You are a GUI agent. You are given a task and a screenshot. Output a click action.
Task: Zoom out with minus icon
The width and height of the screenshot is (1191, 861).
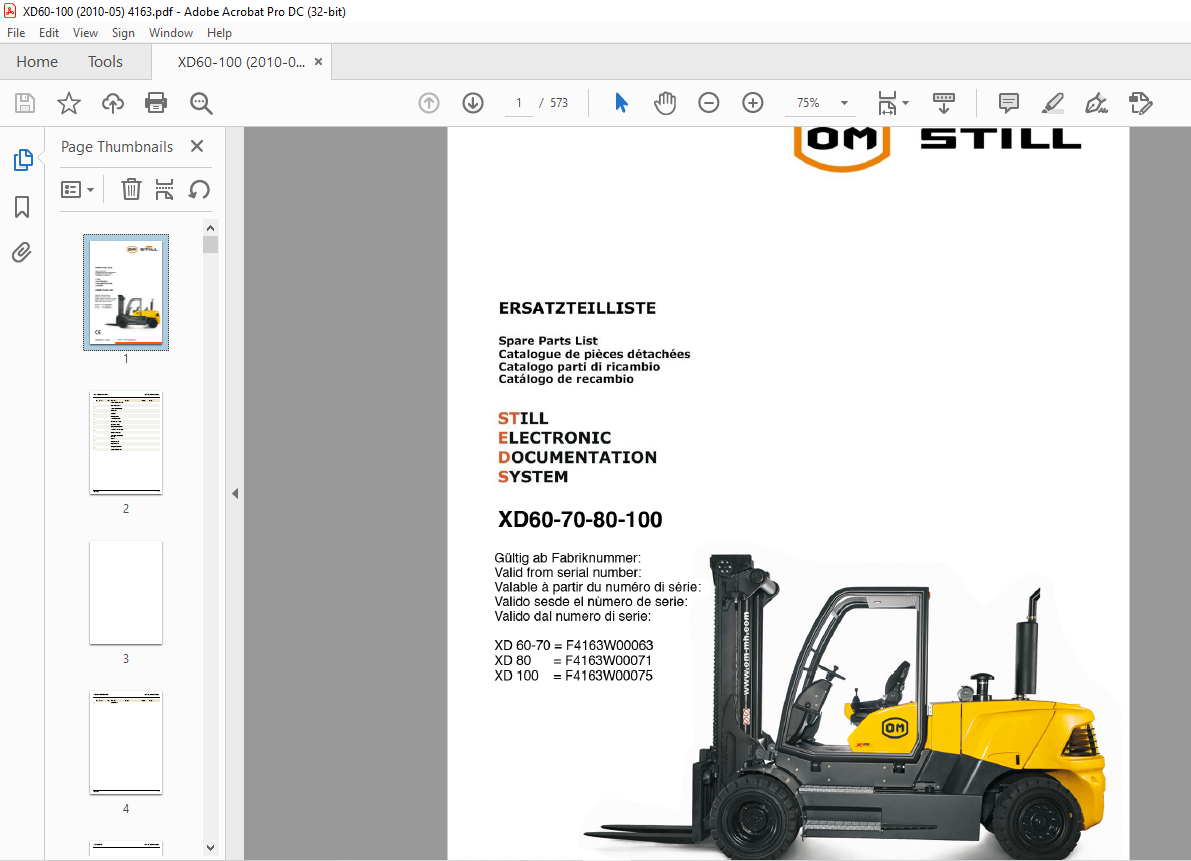point(709,102)
